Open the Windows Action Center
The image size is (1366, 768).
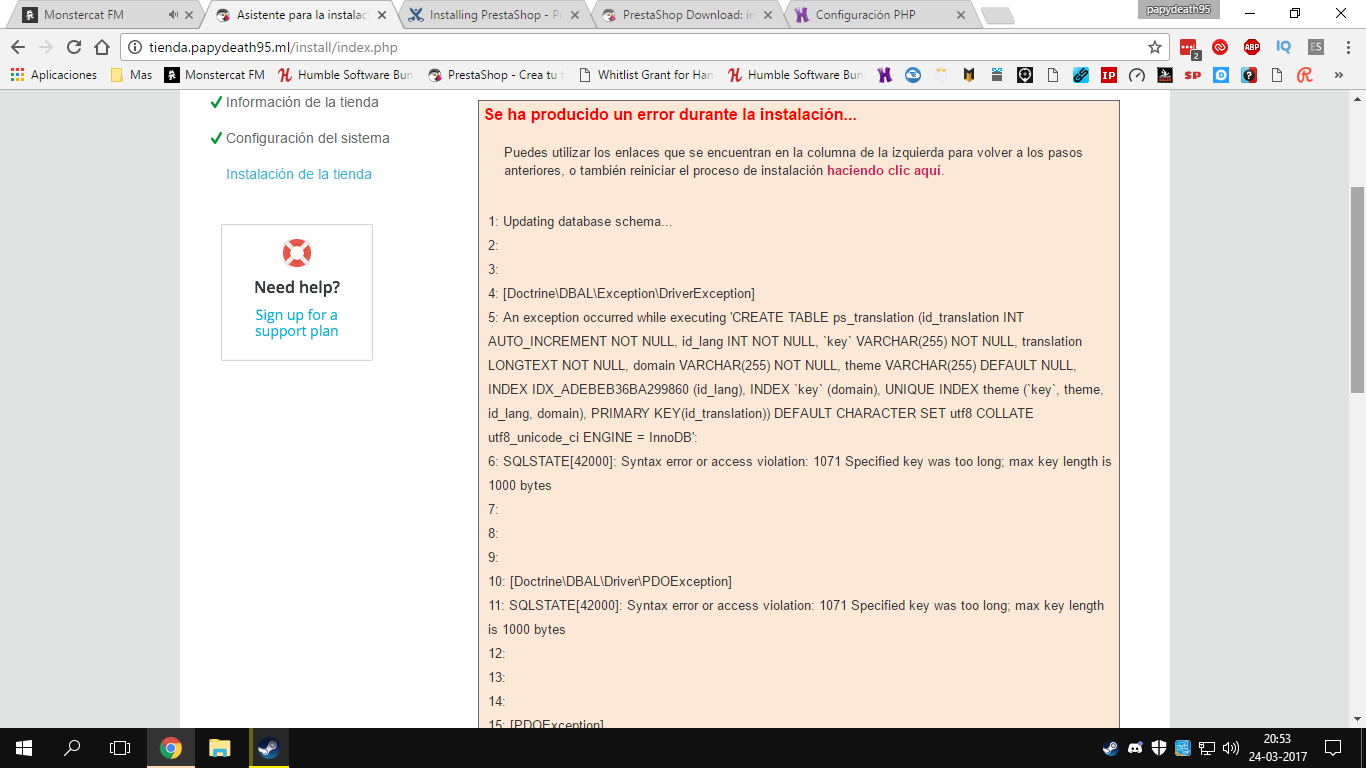tap(1332, 748)
